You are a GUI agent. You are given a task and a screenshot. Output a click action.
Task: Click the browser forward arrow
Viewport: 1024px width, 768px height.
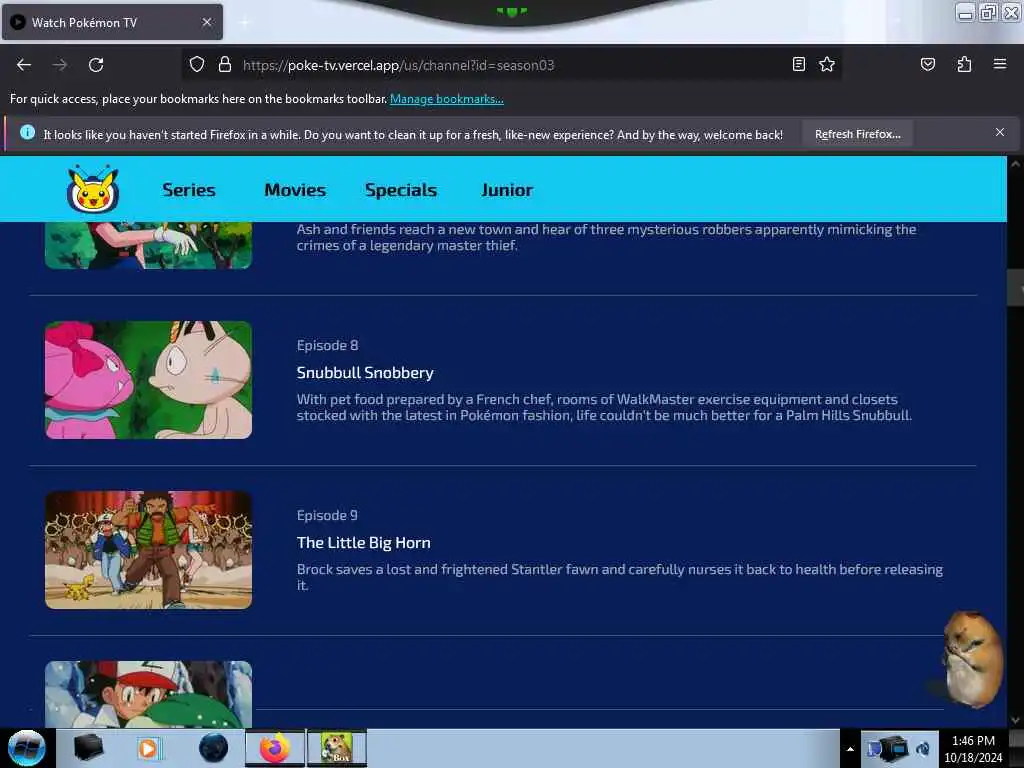[60, 65]
